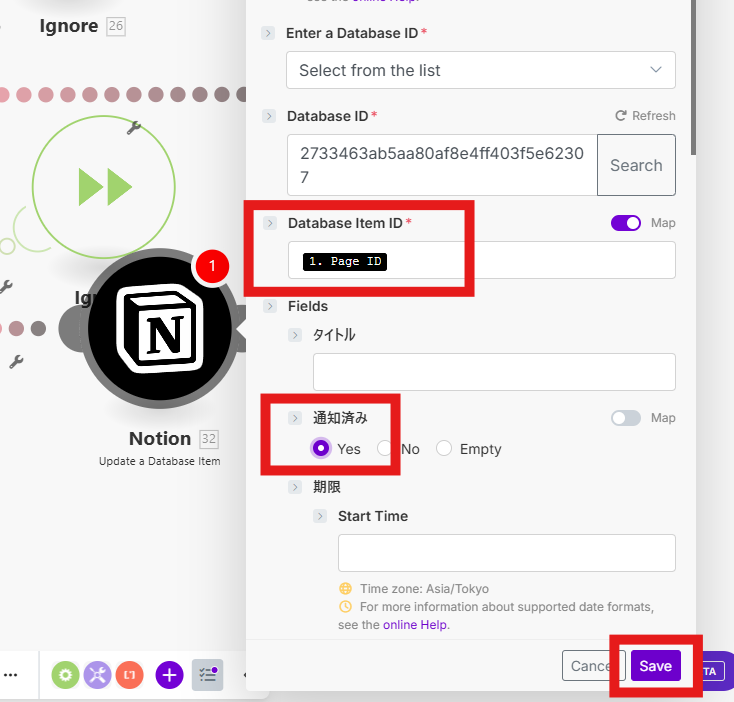Image resolution: width=734 pixels, height=702 pixels.
Task: Click the green gear icon in bottom toolbar
Action: tap(66, 675)
